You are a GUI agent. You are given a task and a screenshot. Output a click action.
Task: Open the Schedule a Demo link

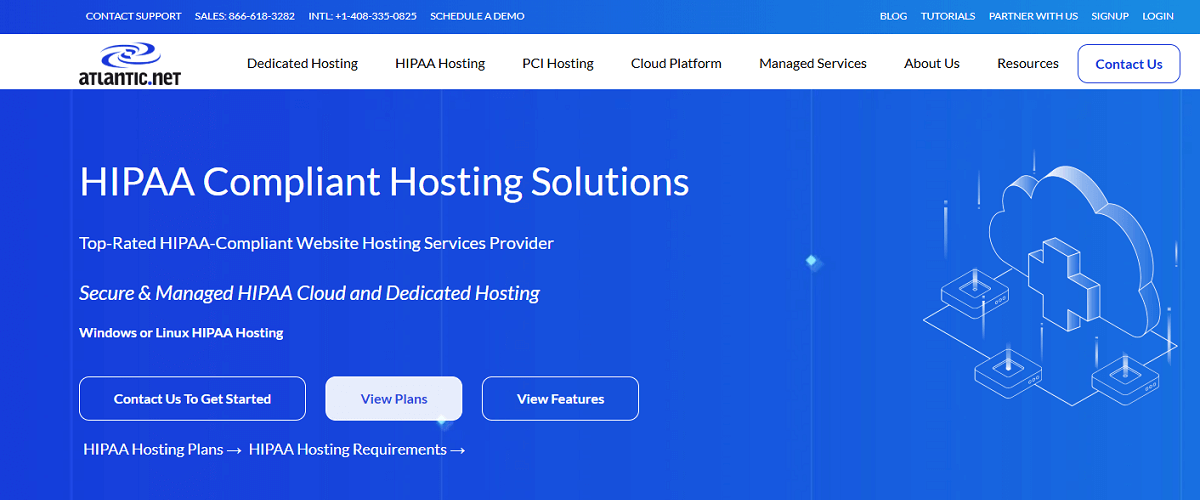click(x=477, y=16)
